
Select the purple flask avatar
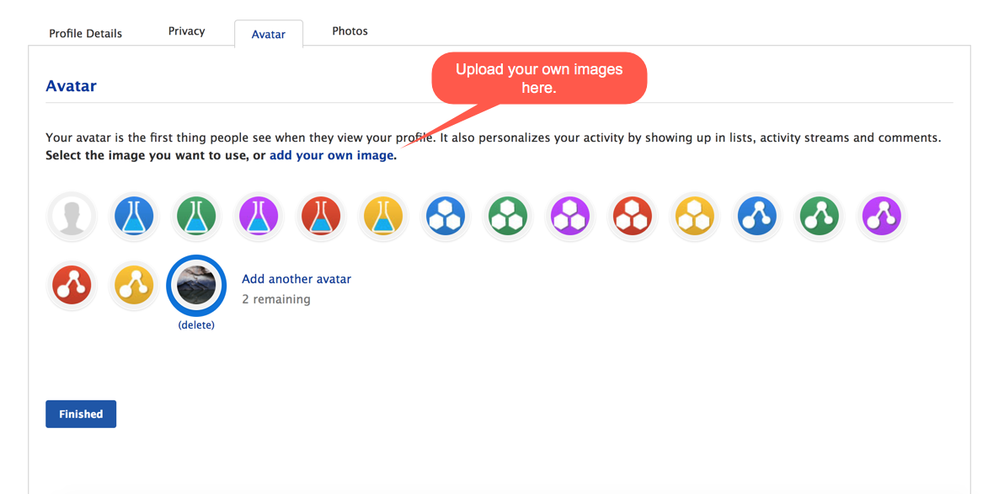tap(259, 216)
